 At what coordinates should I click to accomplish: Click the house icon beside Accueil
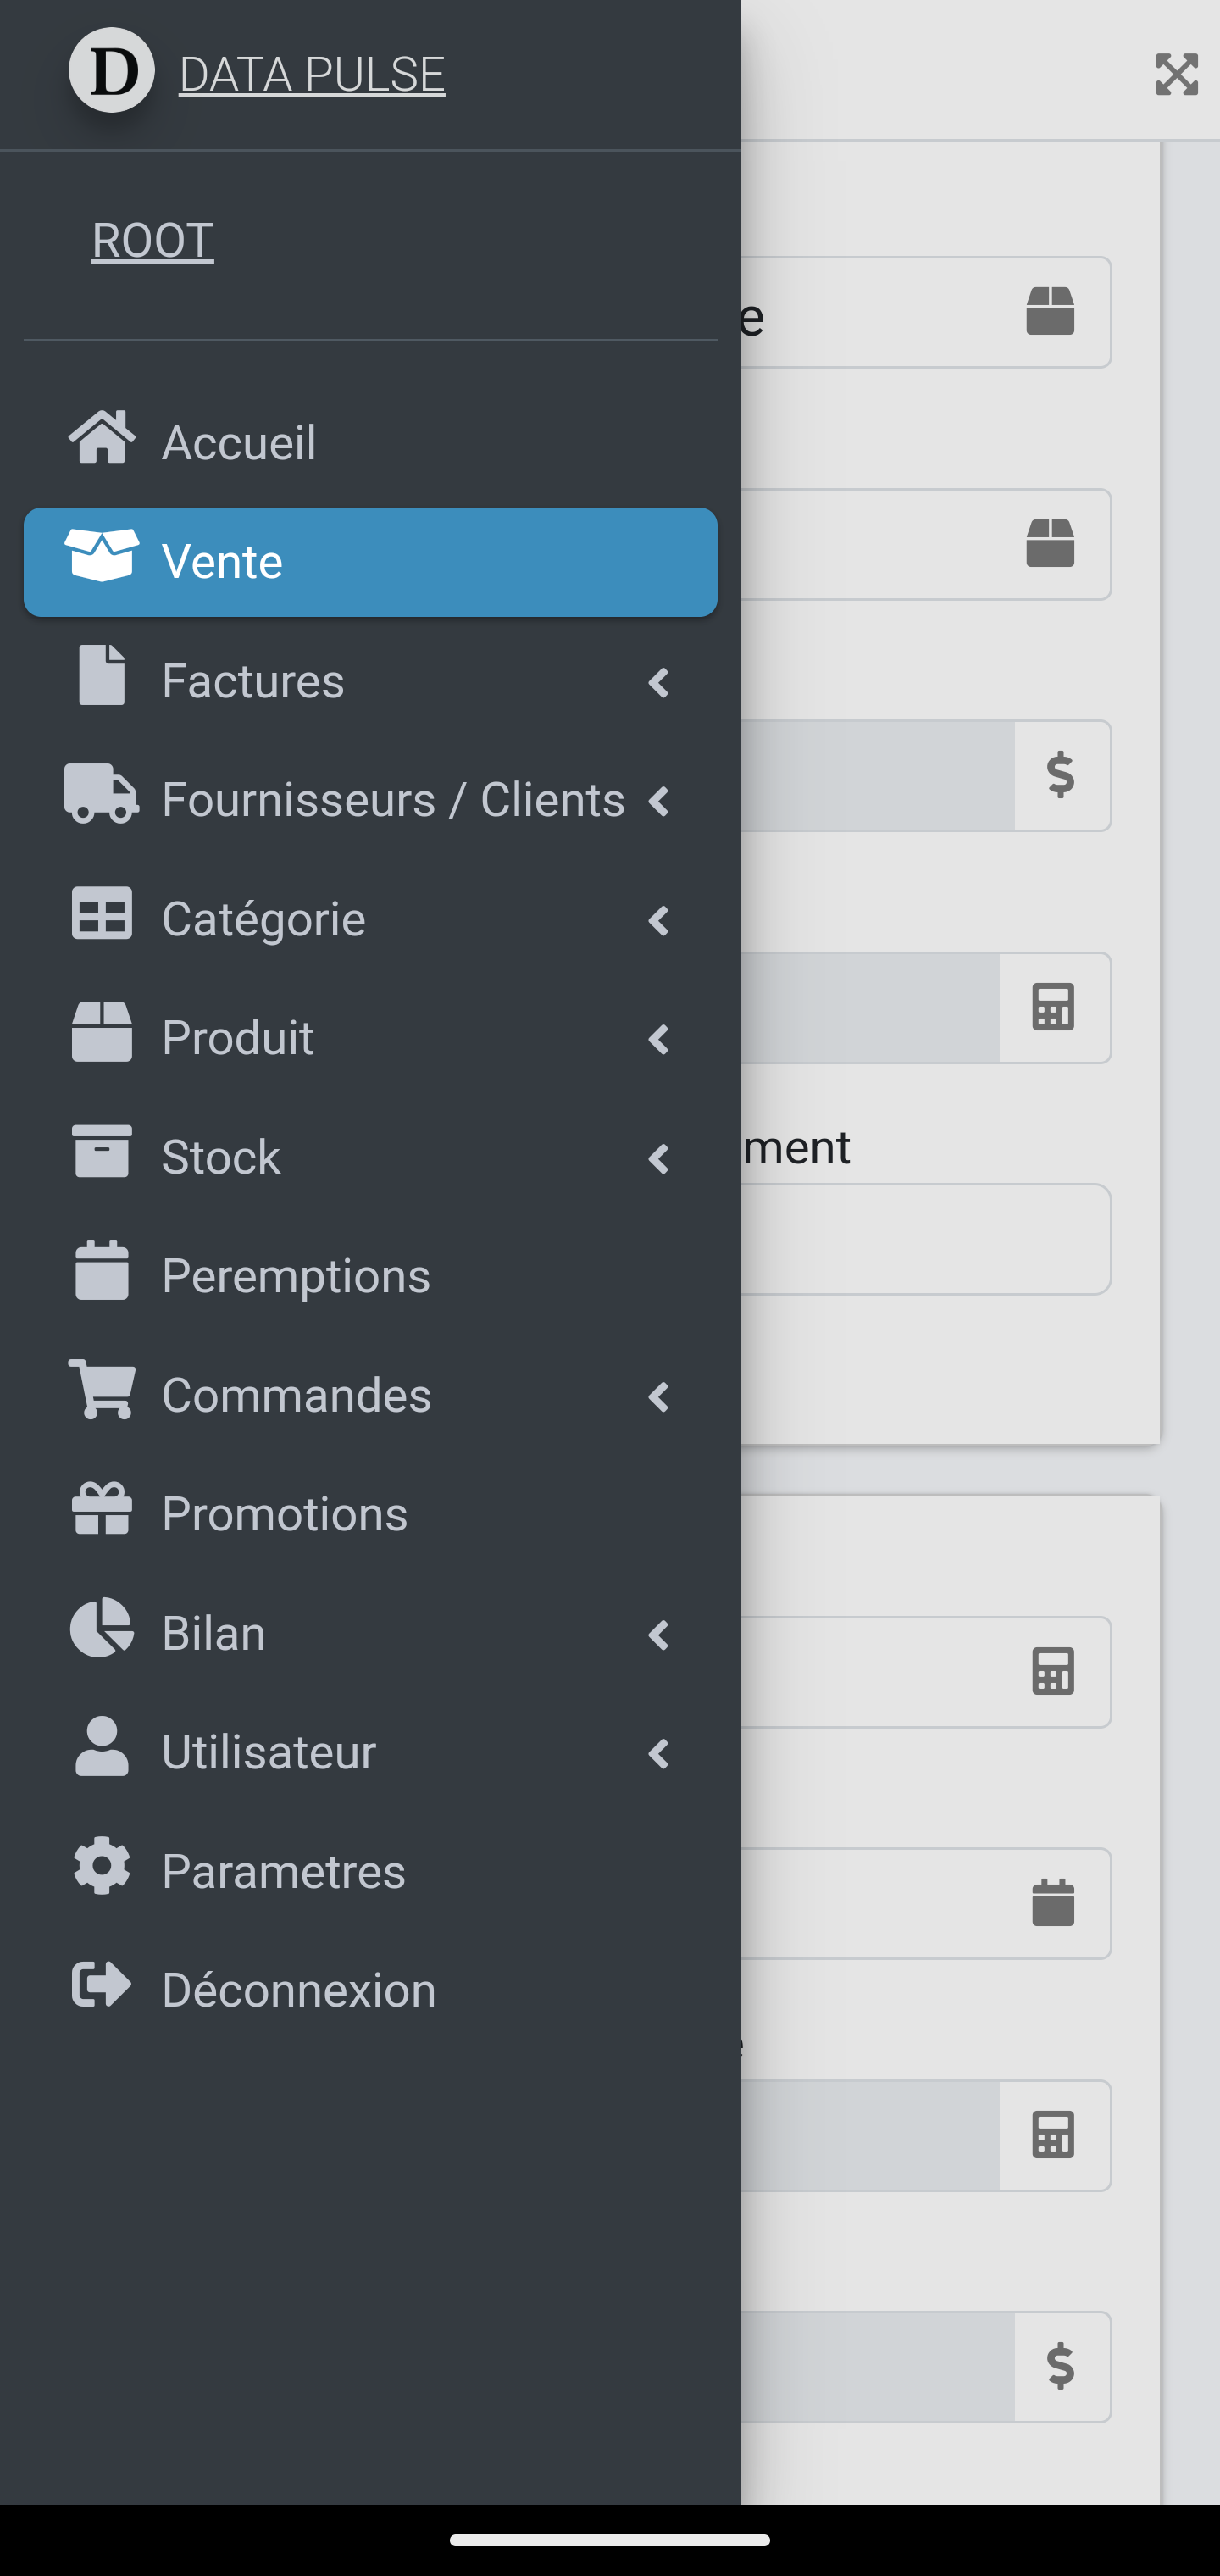(x=101, y=437)
